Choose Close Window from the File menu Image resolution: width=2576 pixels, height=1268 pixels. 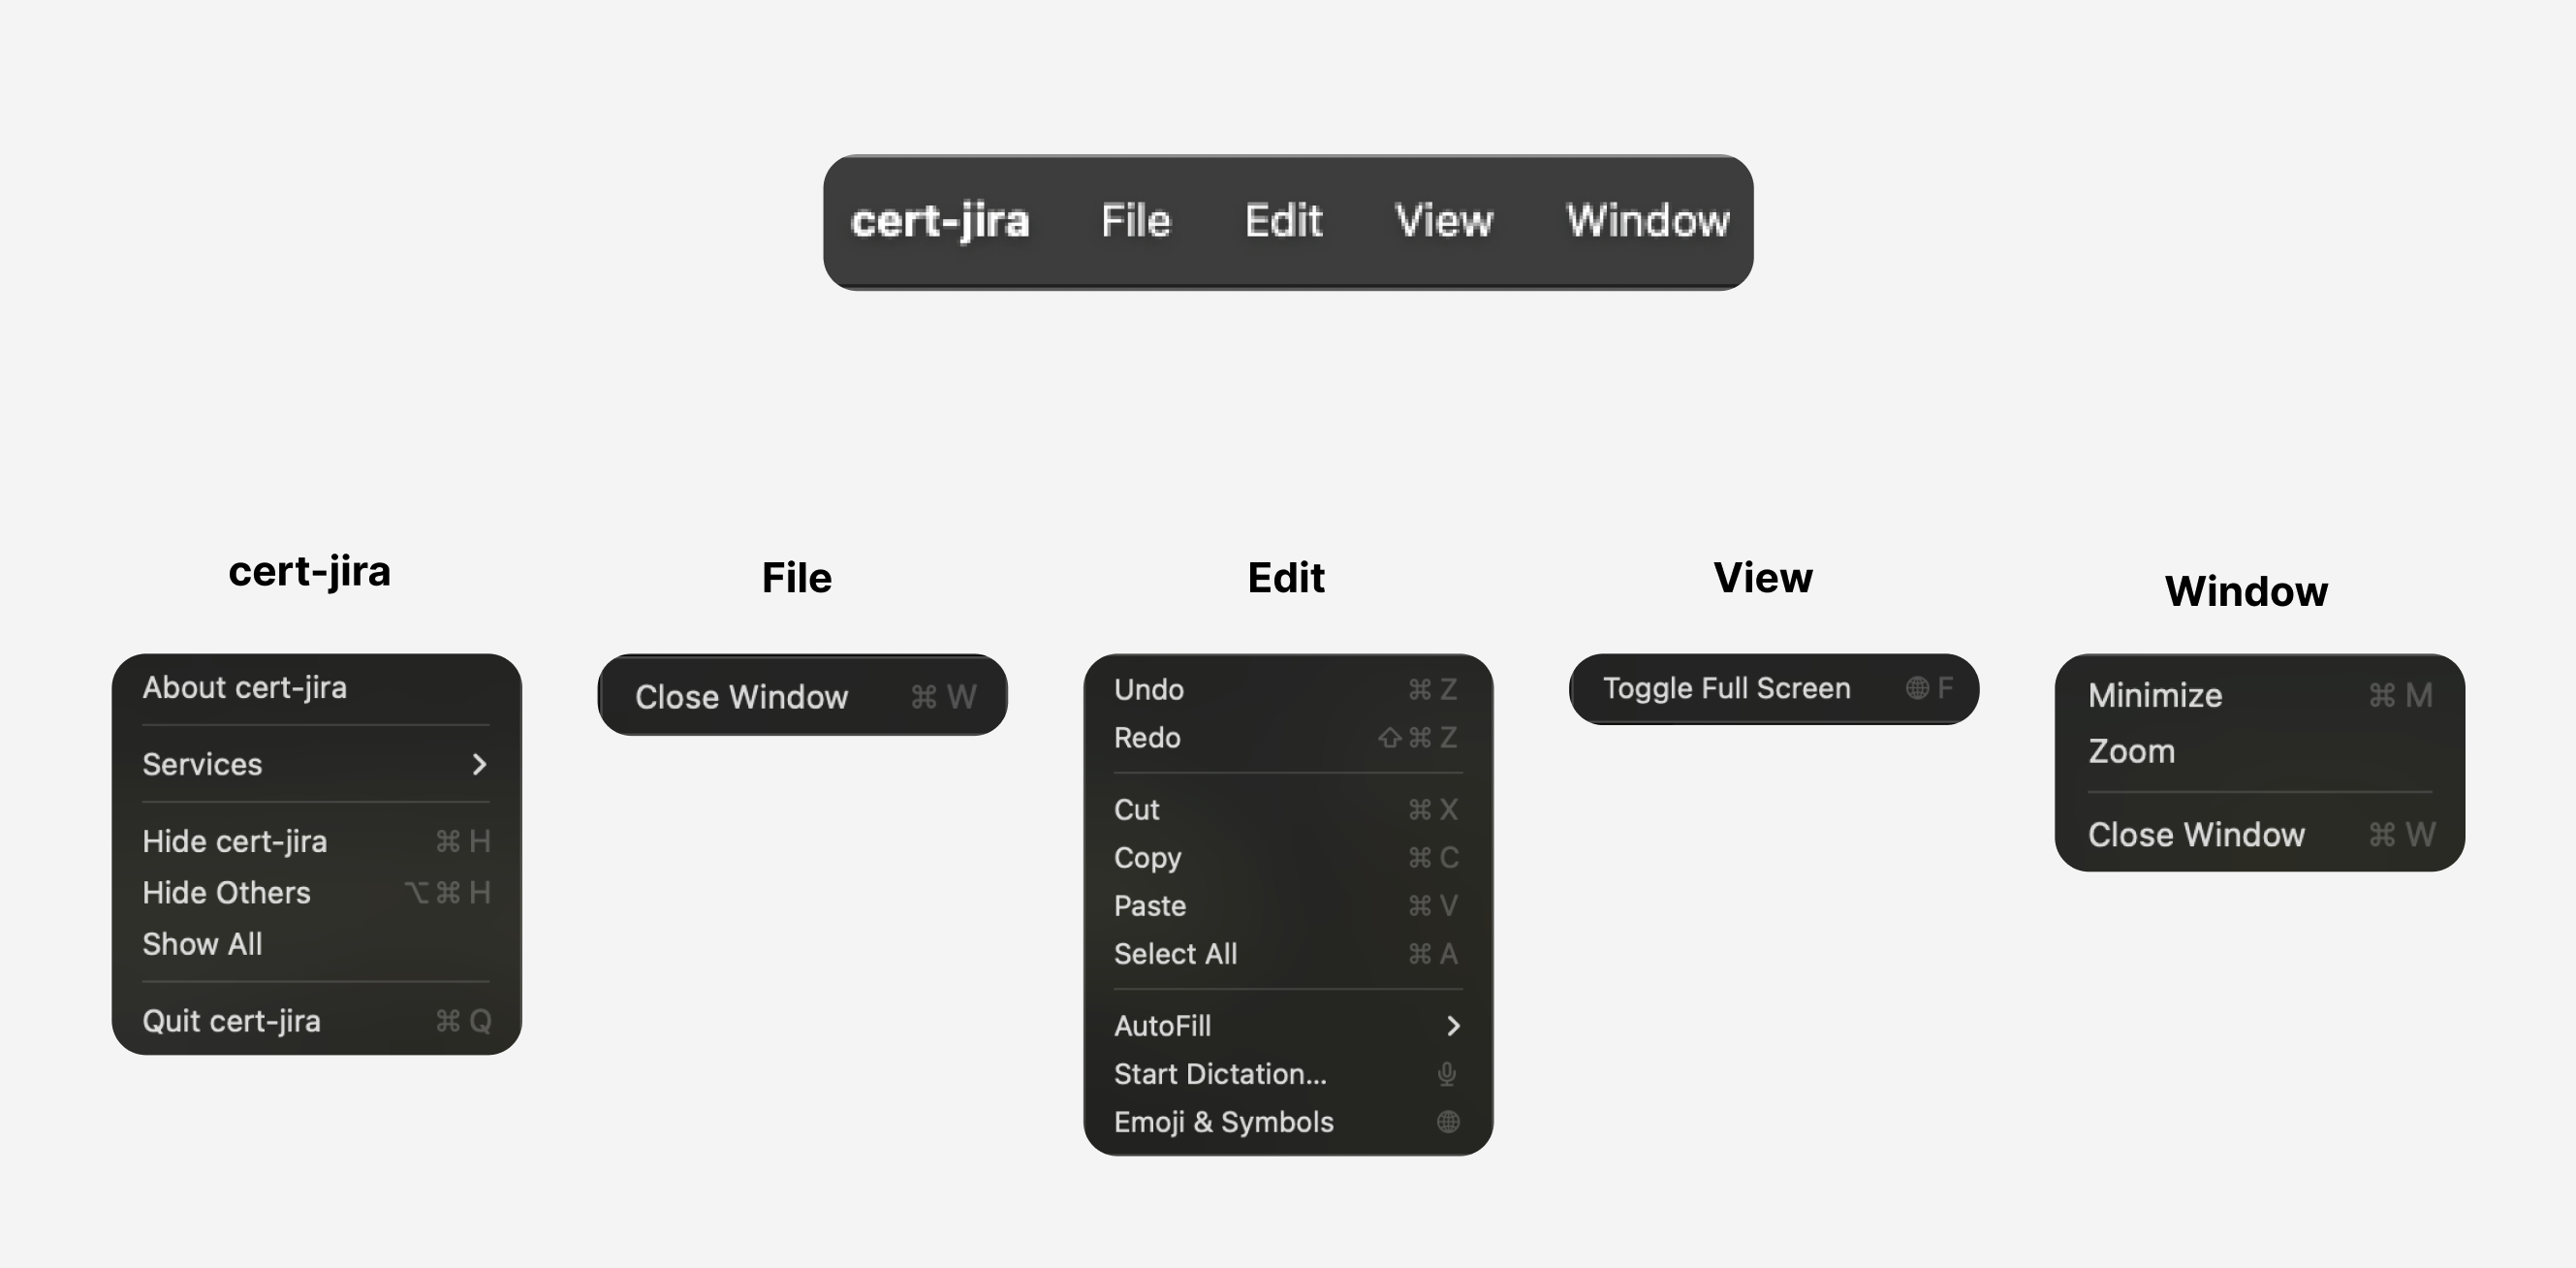[741, 696]
